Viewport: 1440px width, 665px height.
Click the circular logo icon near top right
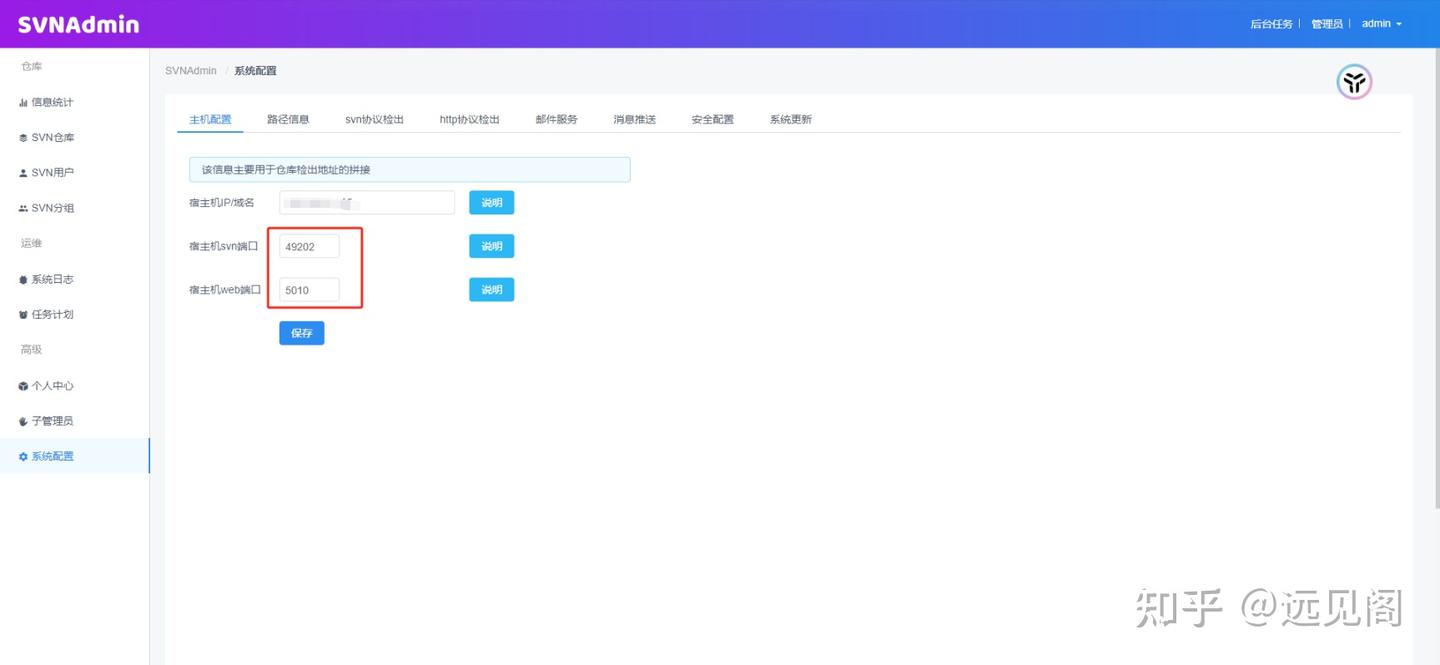click(1354, 83)
